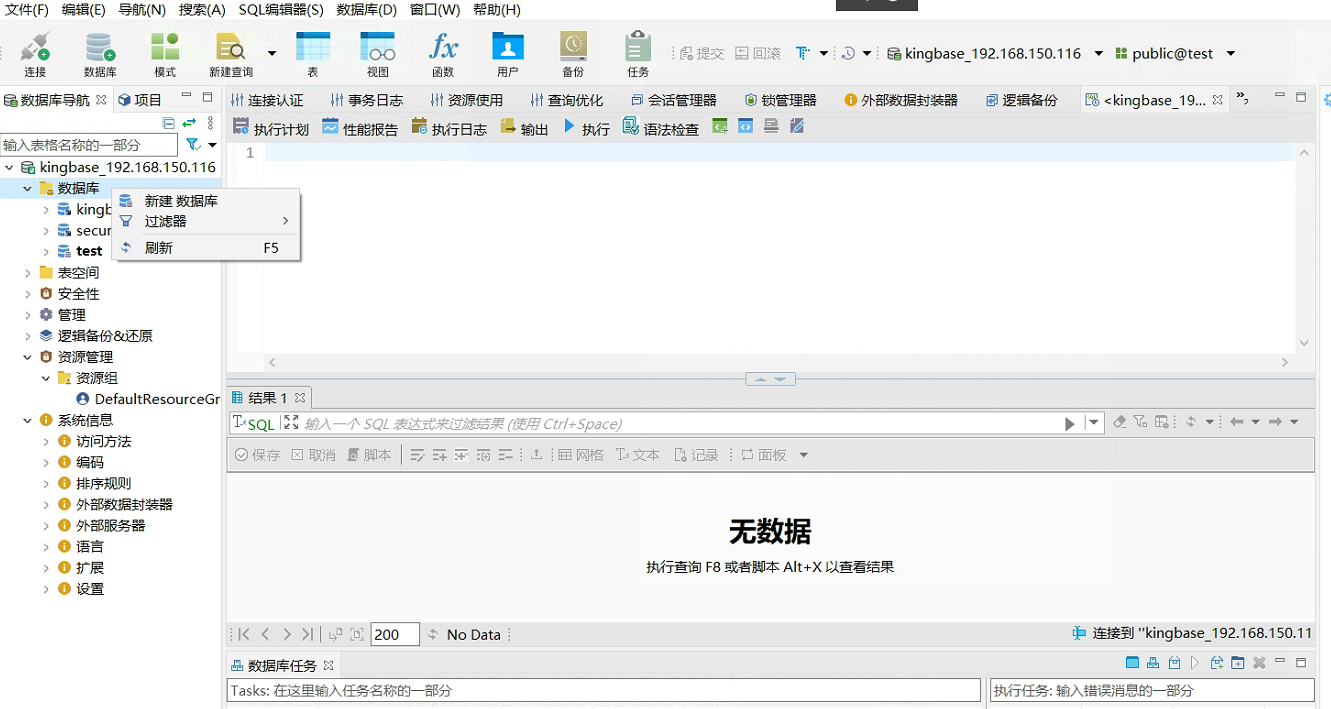Expand the 表空间 tree node

pyautogui.click(x=28, y=273)
